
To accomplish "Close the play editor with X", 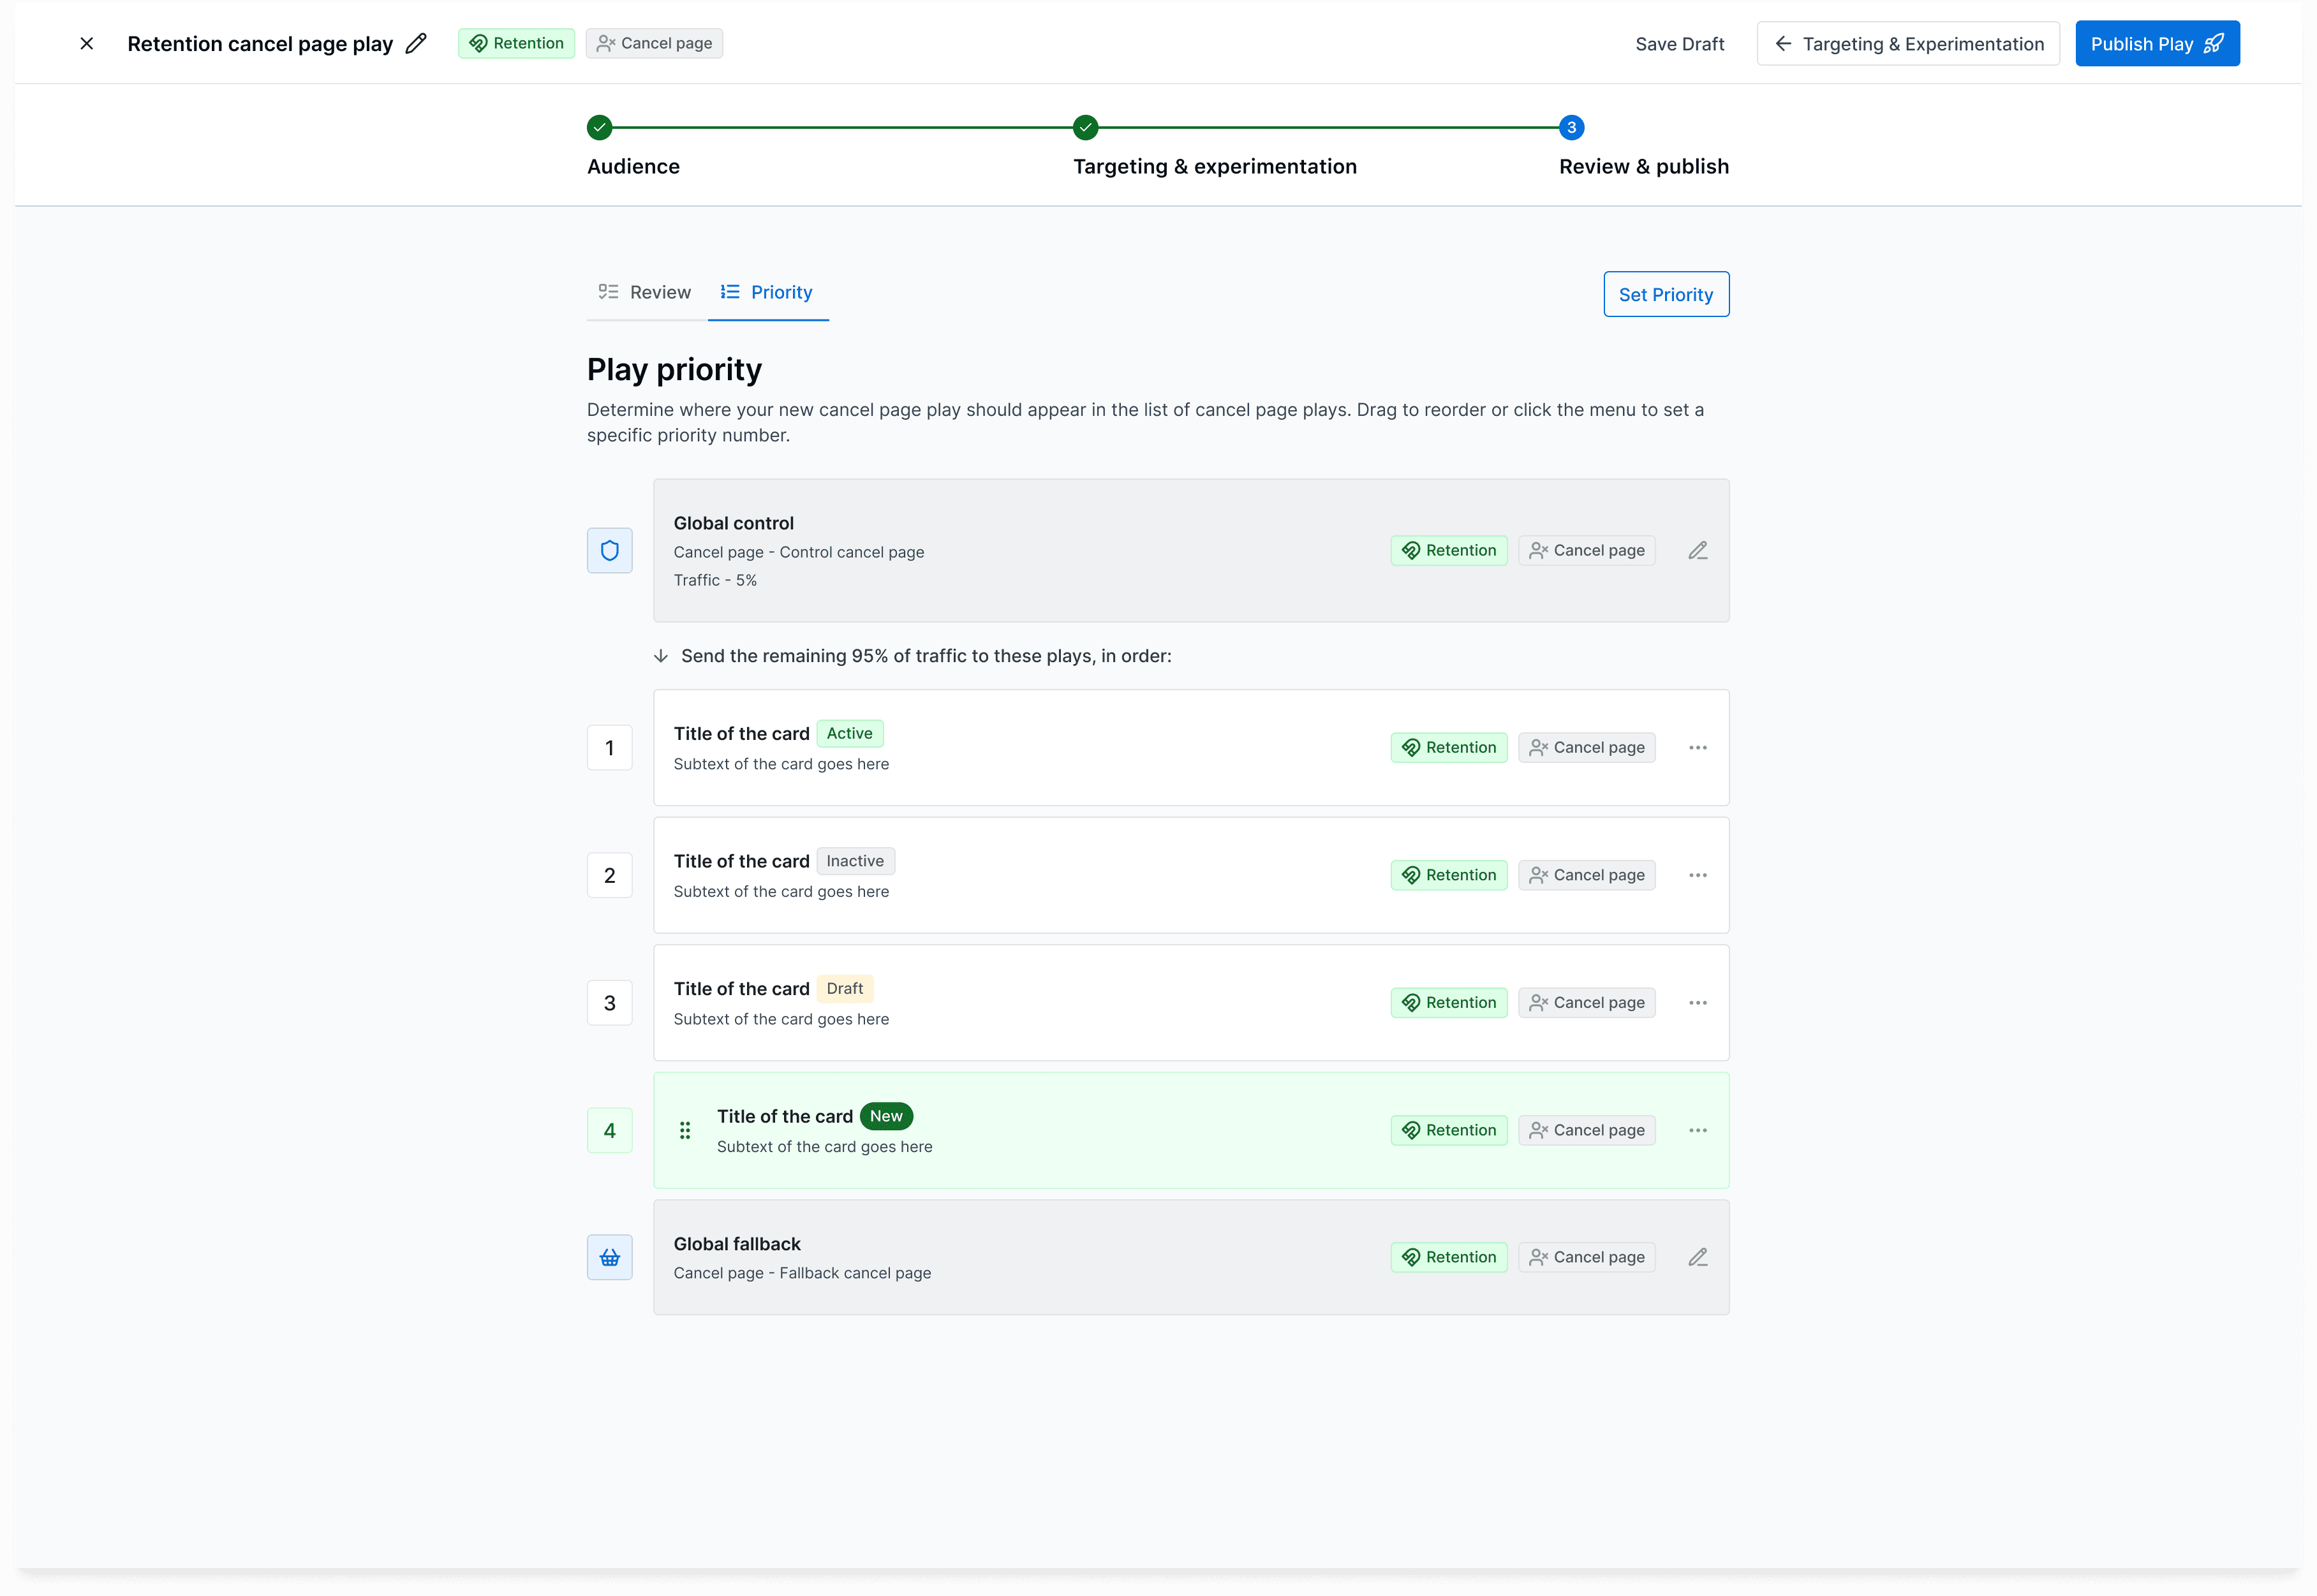I will pos(87,44).
